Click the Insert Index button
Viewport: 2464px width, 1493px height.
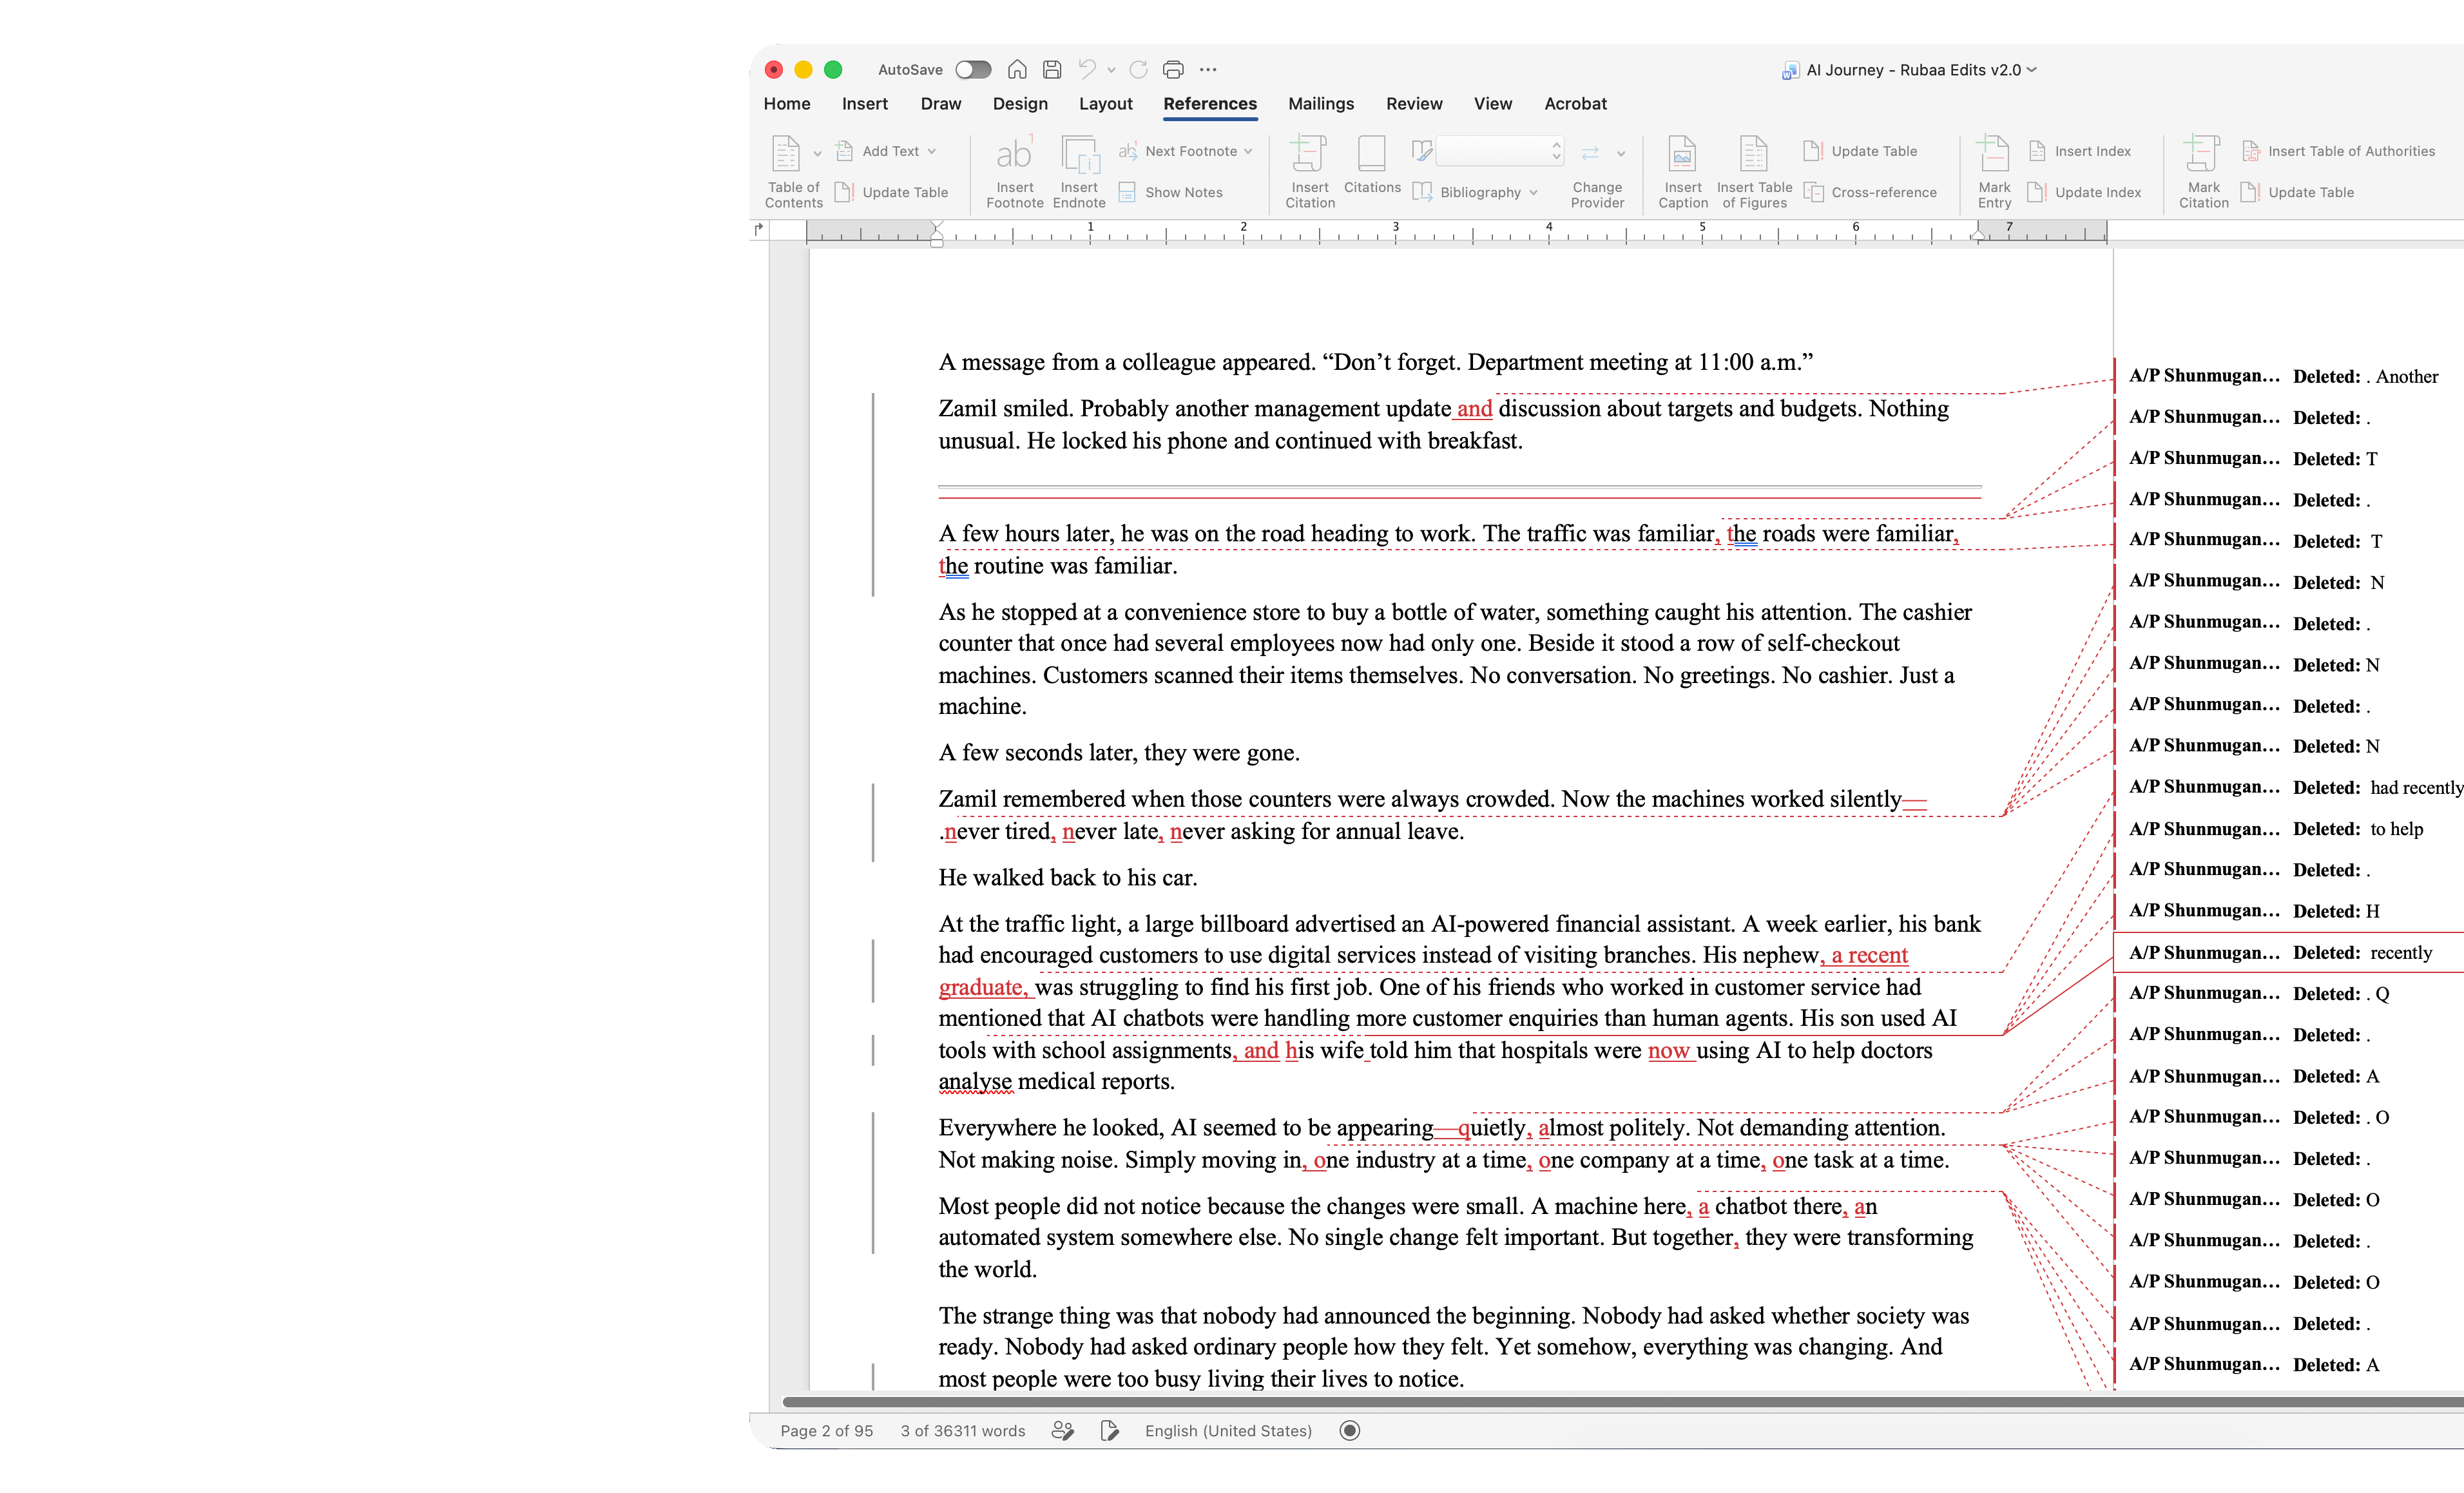2080,151
